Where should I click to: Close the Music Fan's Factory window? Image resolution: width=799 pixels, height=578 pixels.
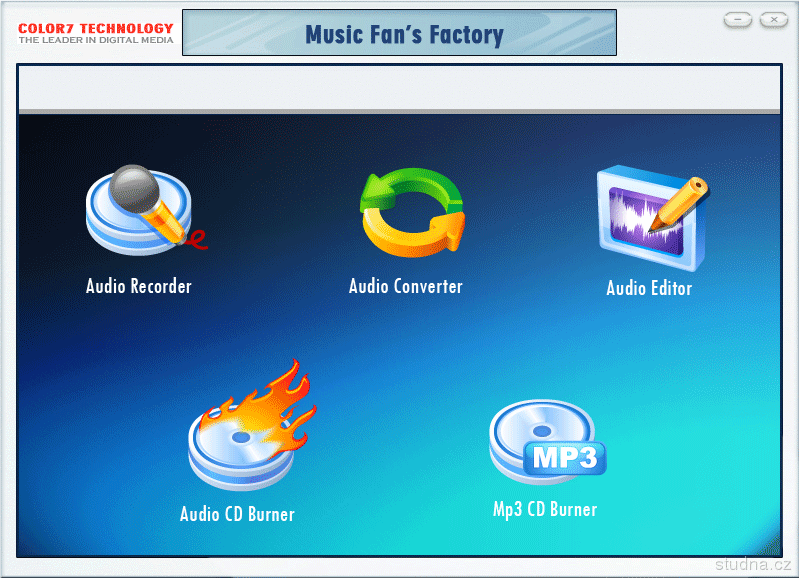[x=774, y=20]
